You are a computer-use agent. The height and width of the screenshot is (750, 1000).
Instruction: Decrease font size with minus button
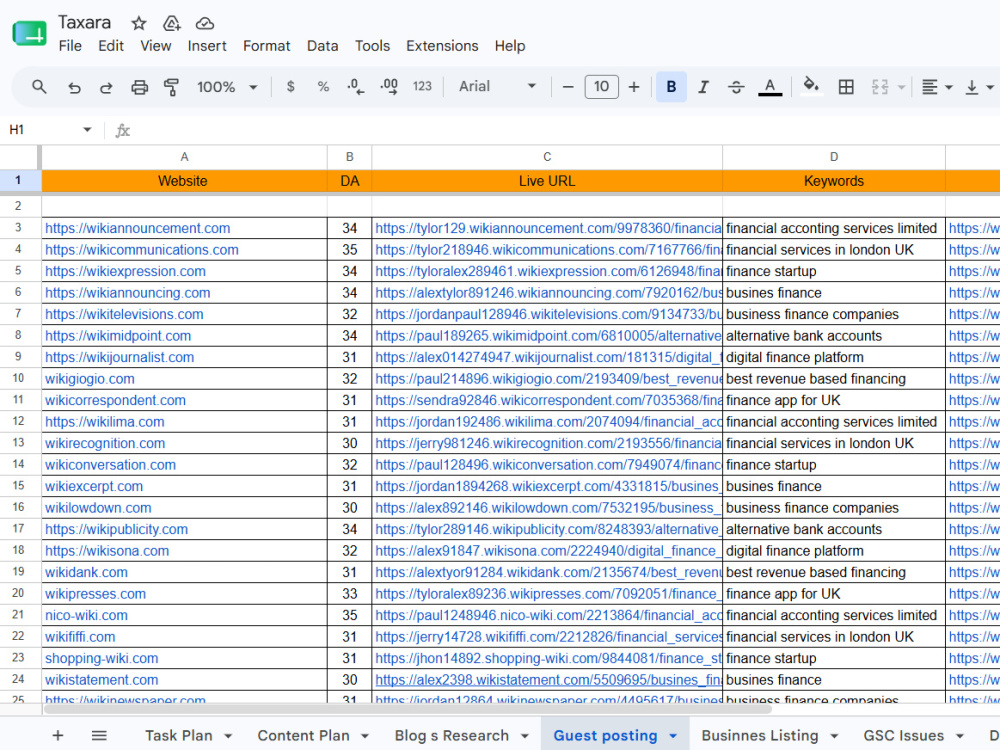568,87
